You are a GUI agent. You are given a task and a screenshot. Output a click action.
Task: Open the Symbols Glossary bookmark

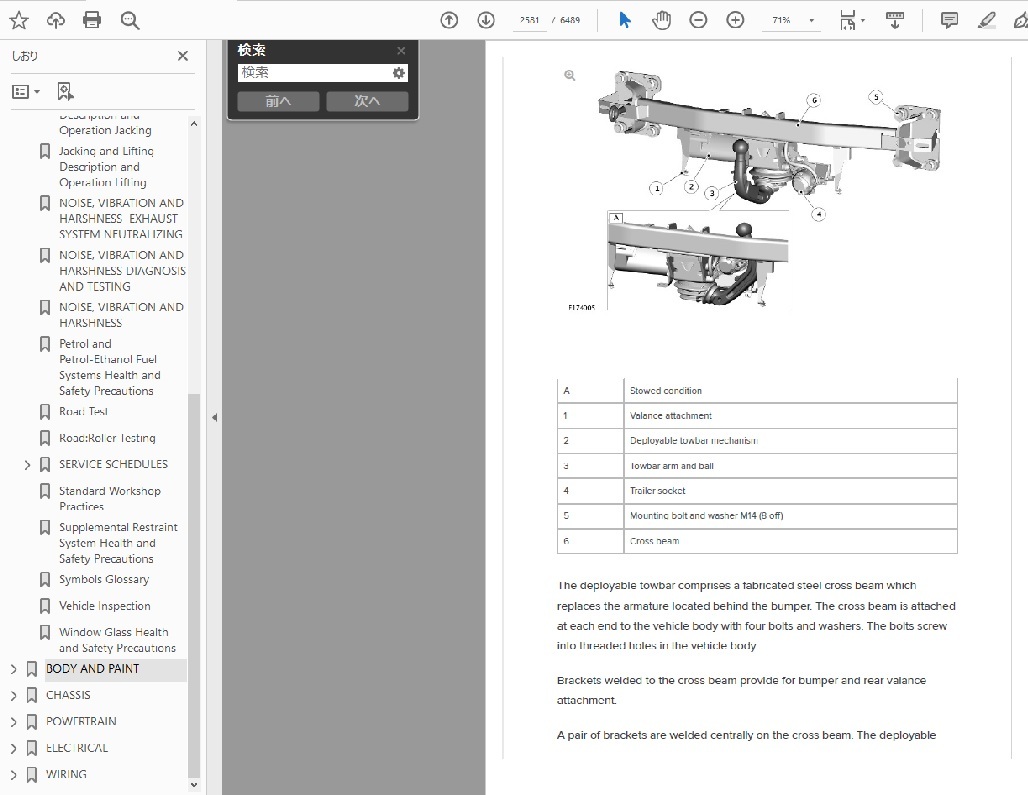pyautogui.click(x=104, y=579)
